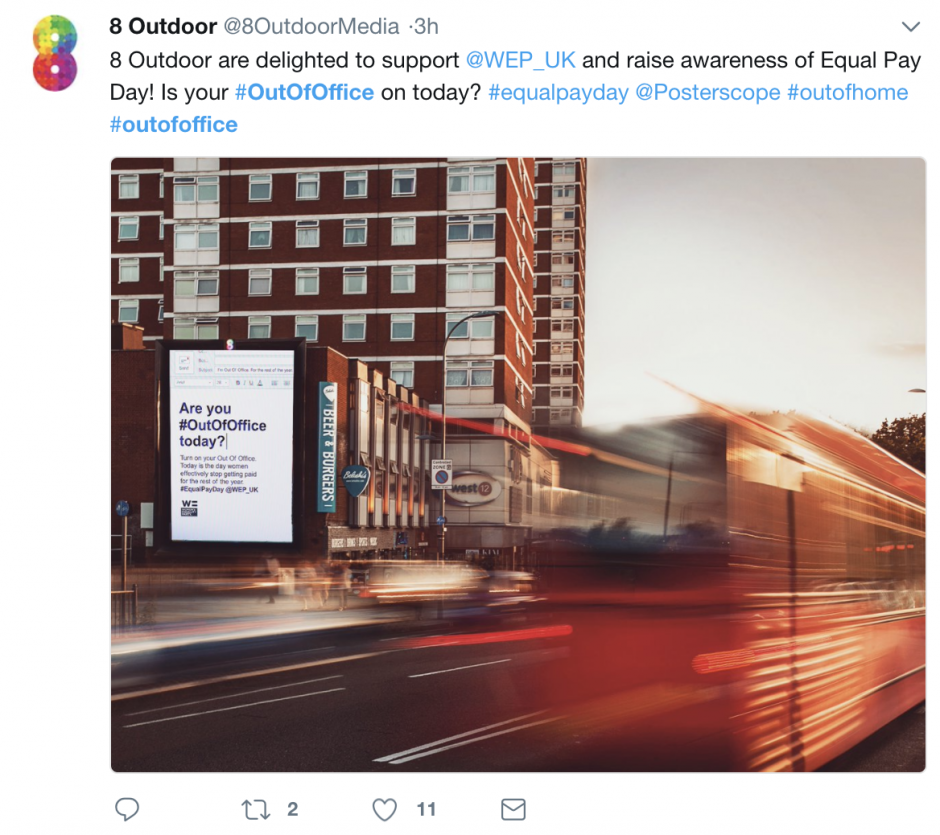Click the envelope direct message icon
The width and height of the screenshot is (940, 835).
tap(513, 809)
